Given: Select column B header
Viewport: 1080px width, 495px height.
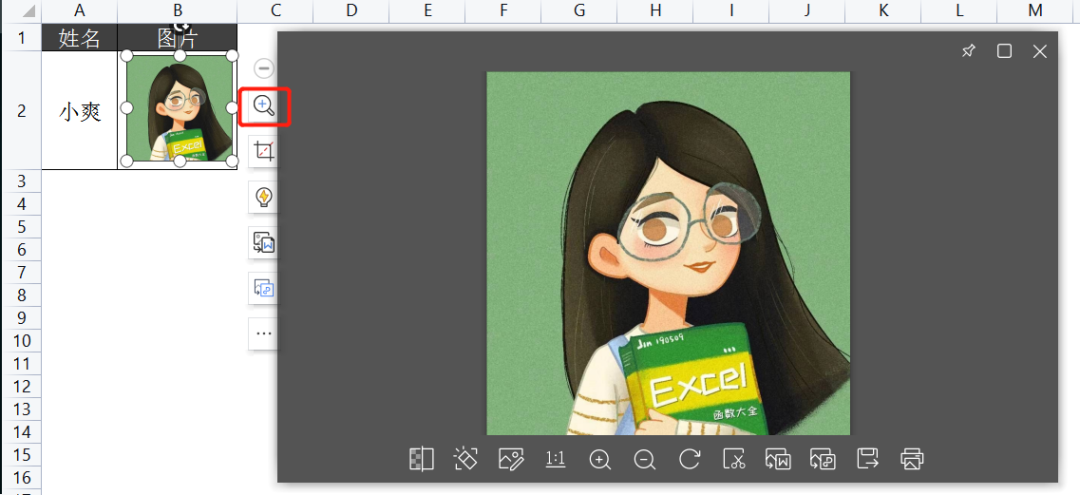Looking at the screenshot, I should (178, 10).
